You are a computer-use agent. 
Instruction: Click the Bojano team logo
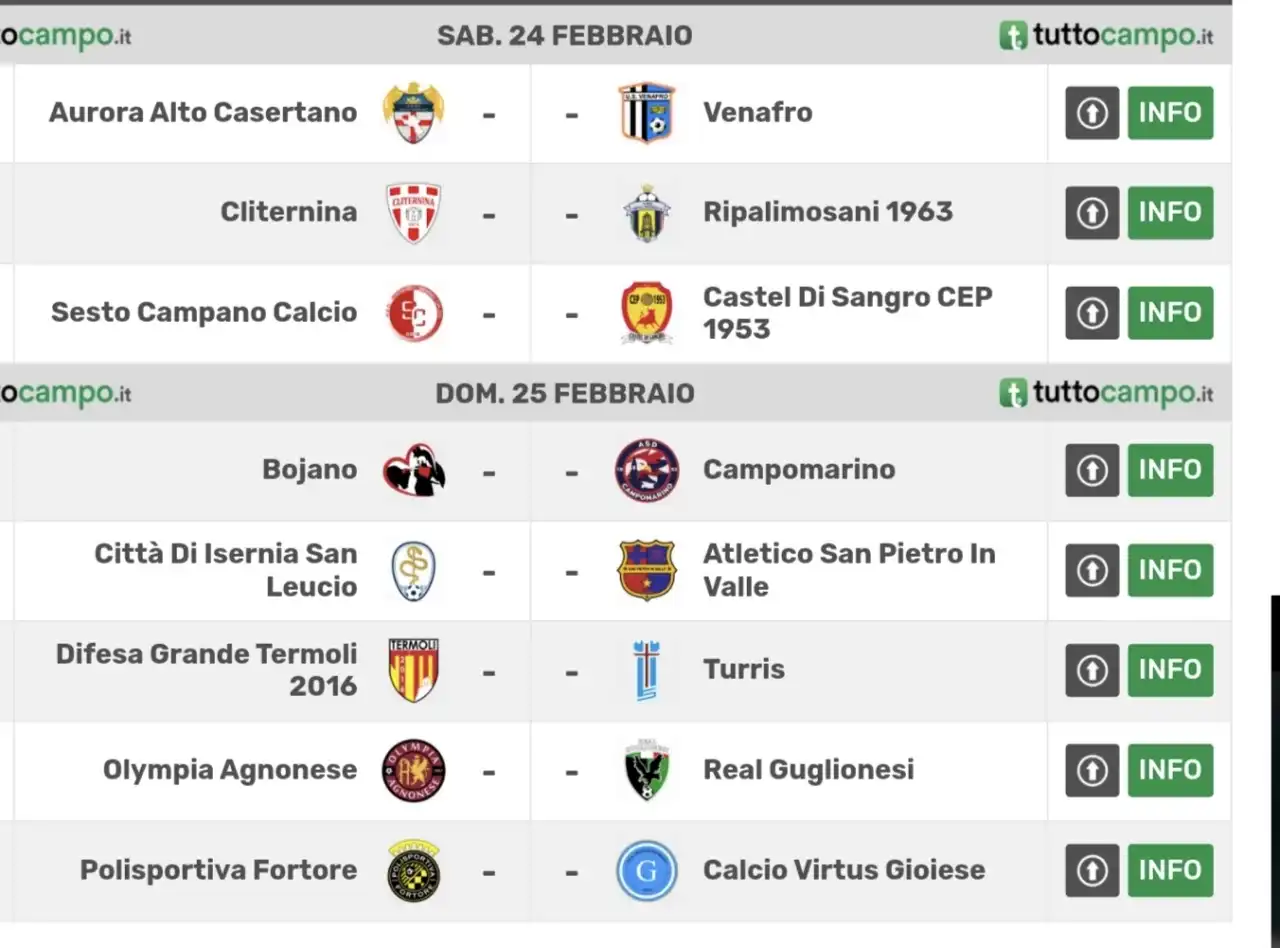point(414,470)
